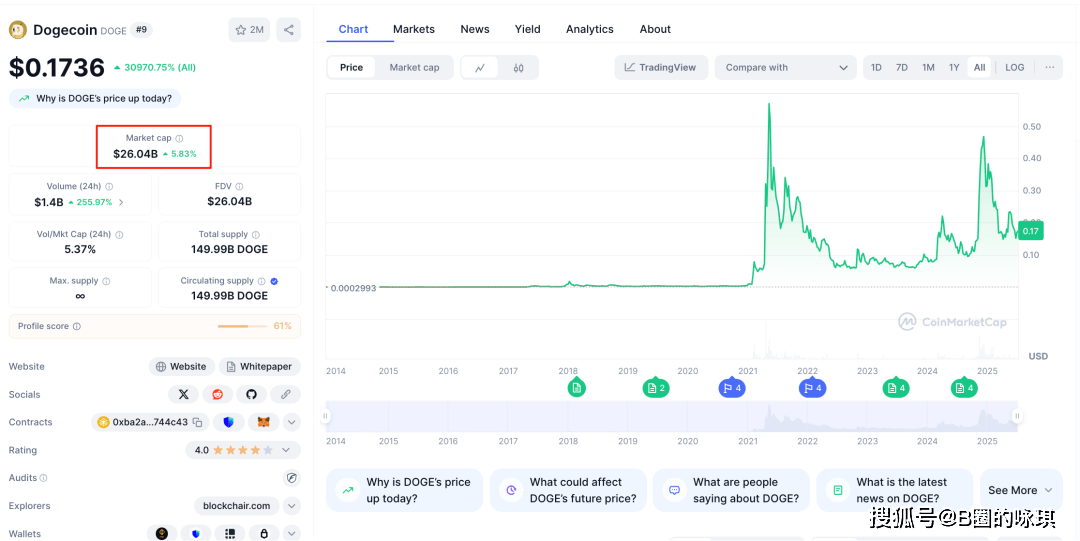Open the Markets tab
The image size is (1080, 541).
[x=414, y=29]
